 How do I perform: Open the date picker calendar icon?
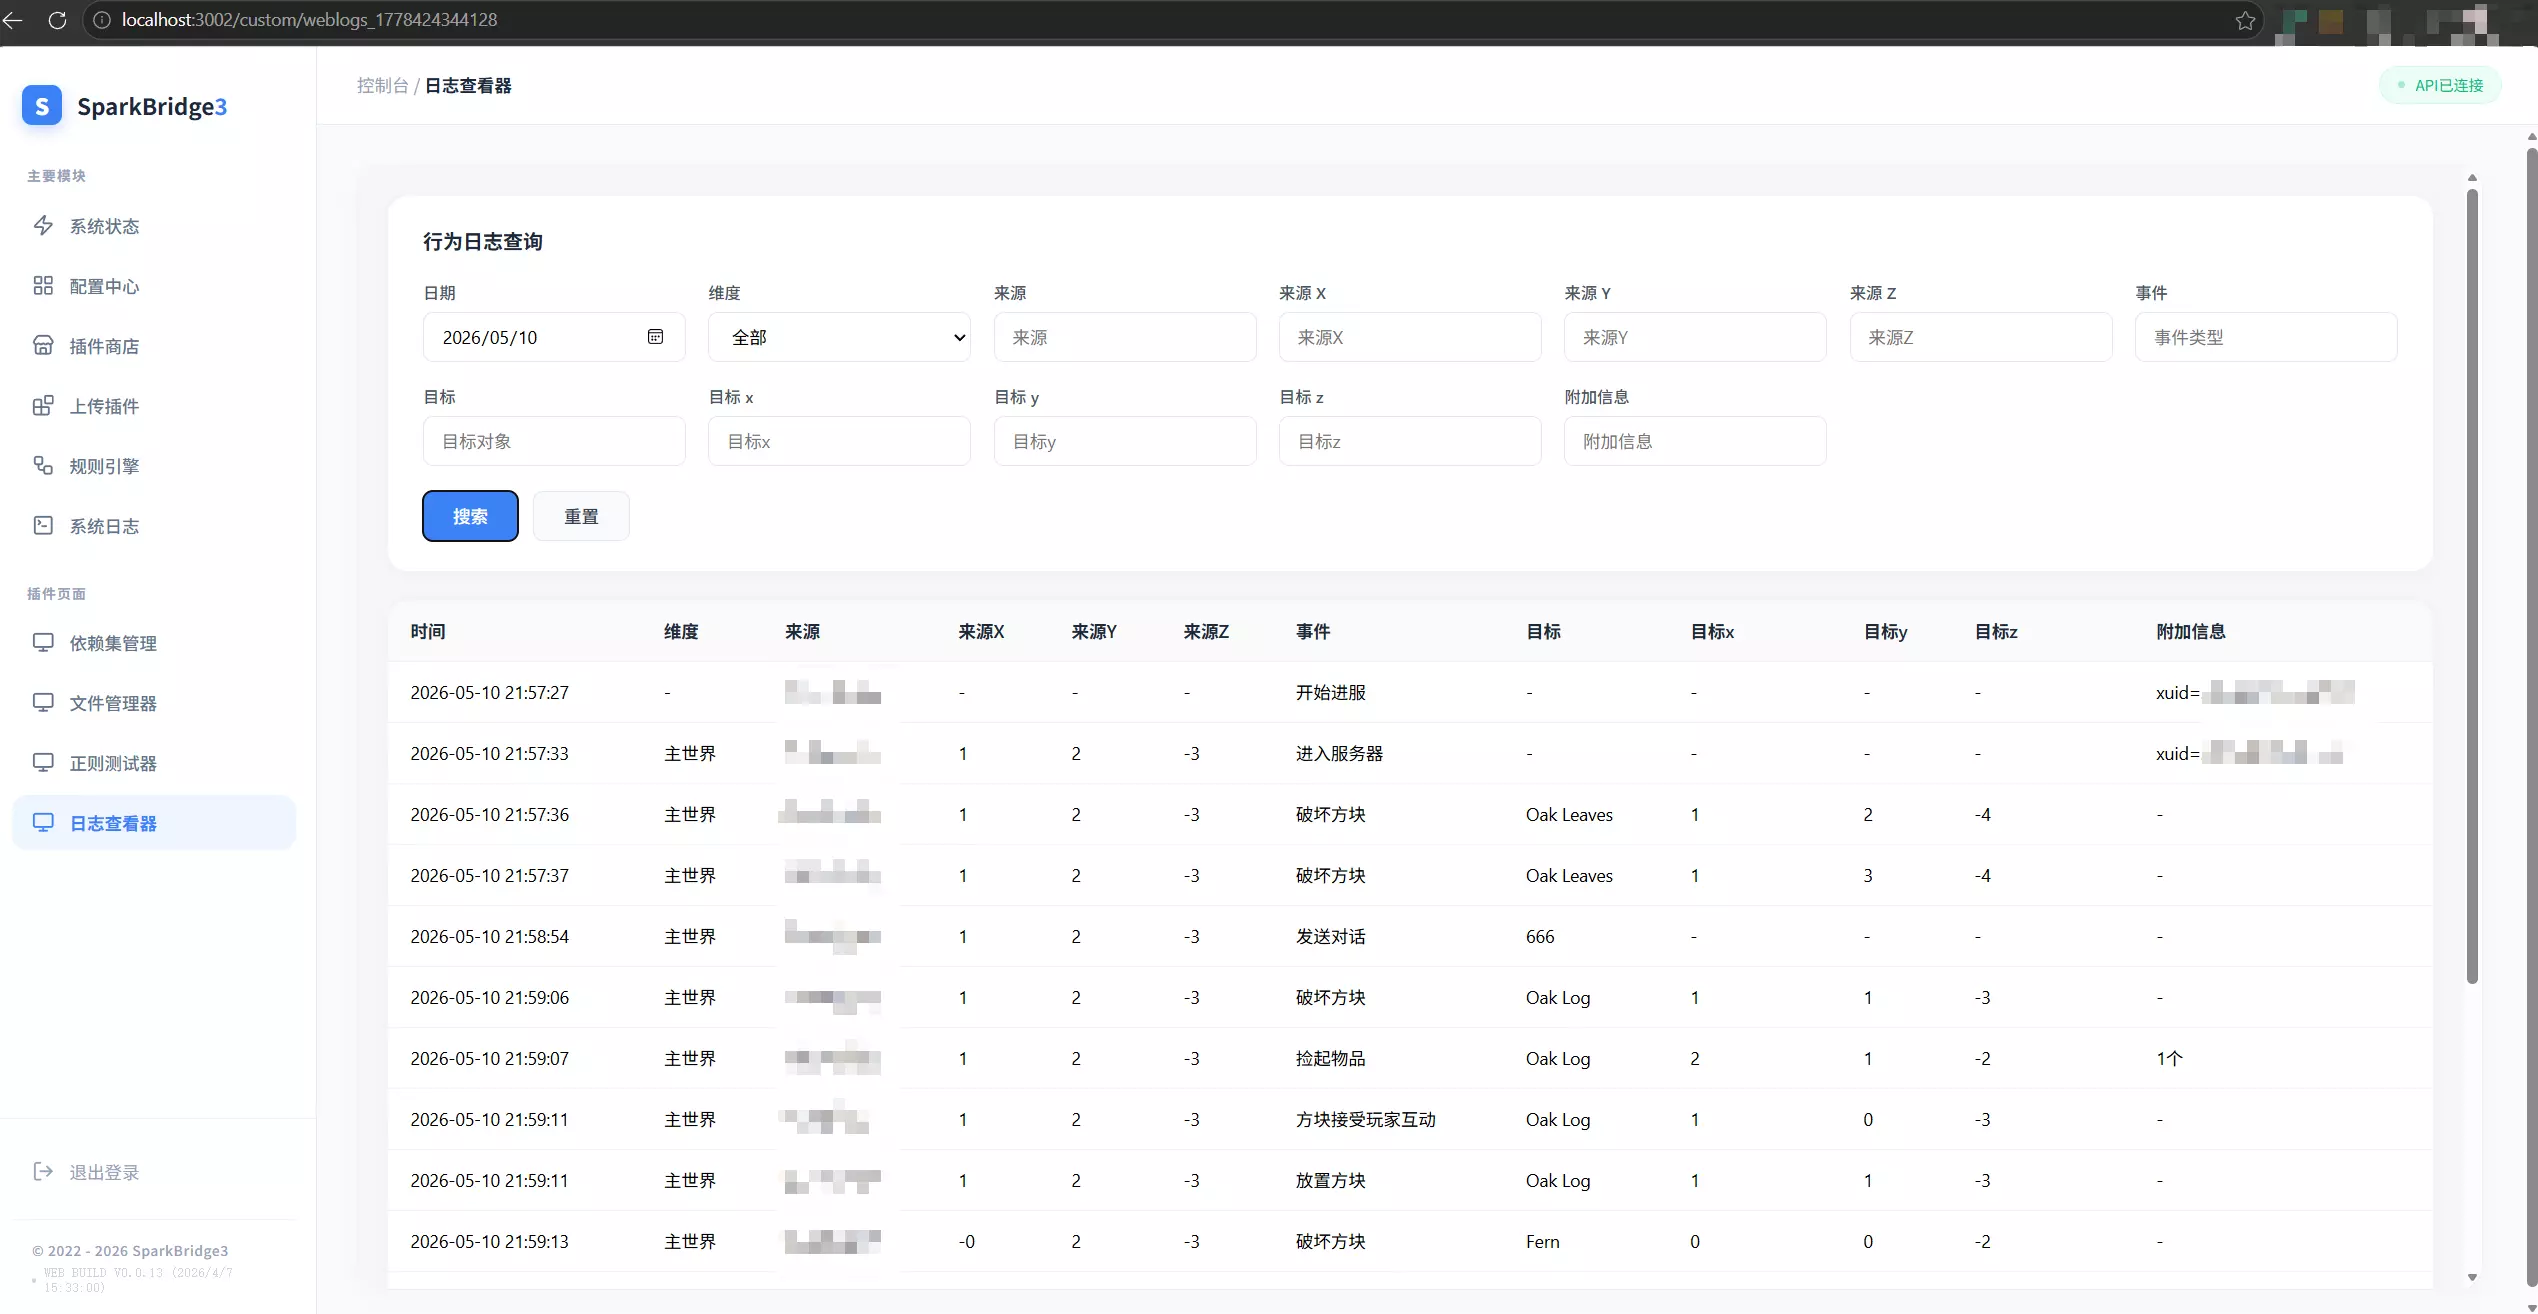(655, 337)
